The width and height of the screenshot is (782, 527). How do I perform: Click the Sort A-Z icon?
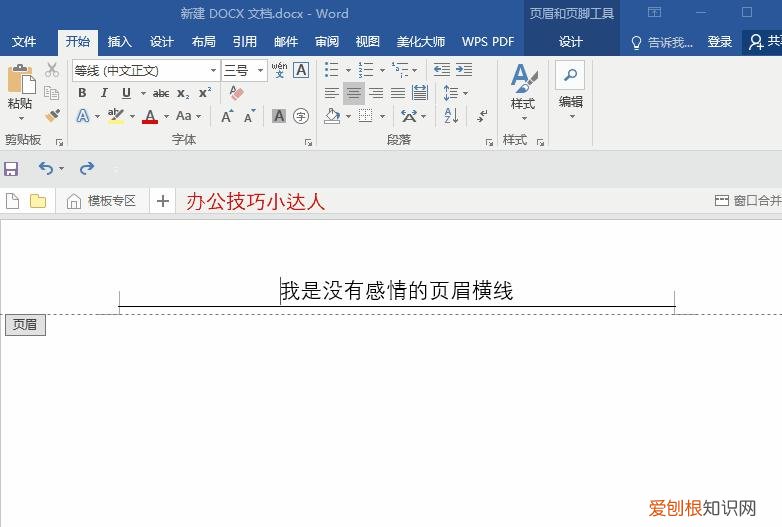point(451,116)
